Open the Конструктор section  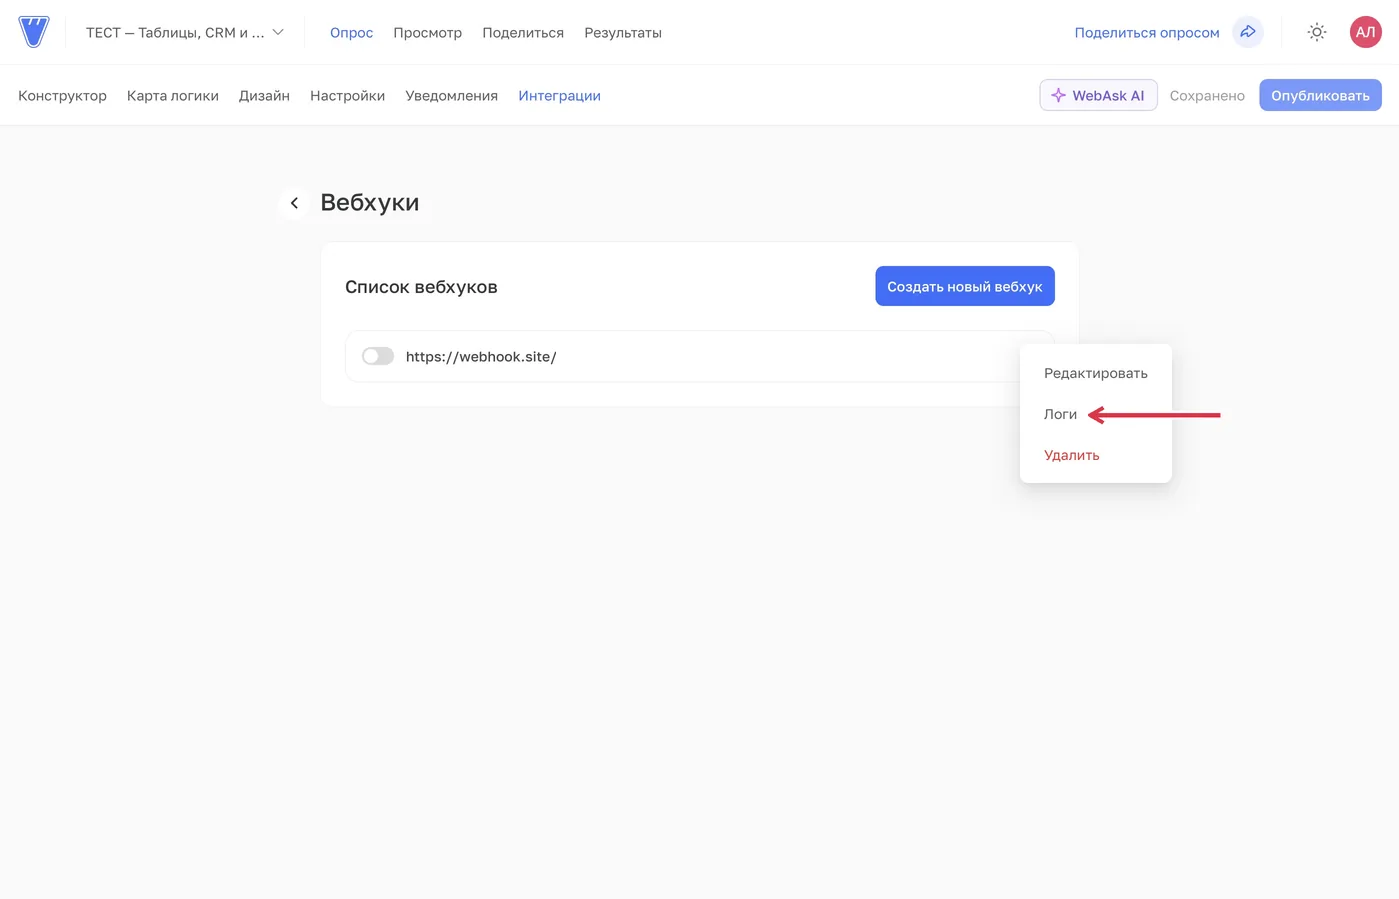pos(62,95)
